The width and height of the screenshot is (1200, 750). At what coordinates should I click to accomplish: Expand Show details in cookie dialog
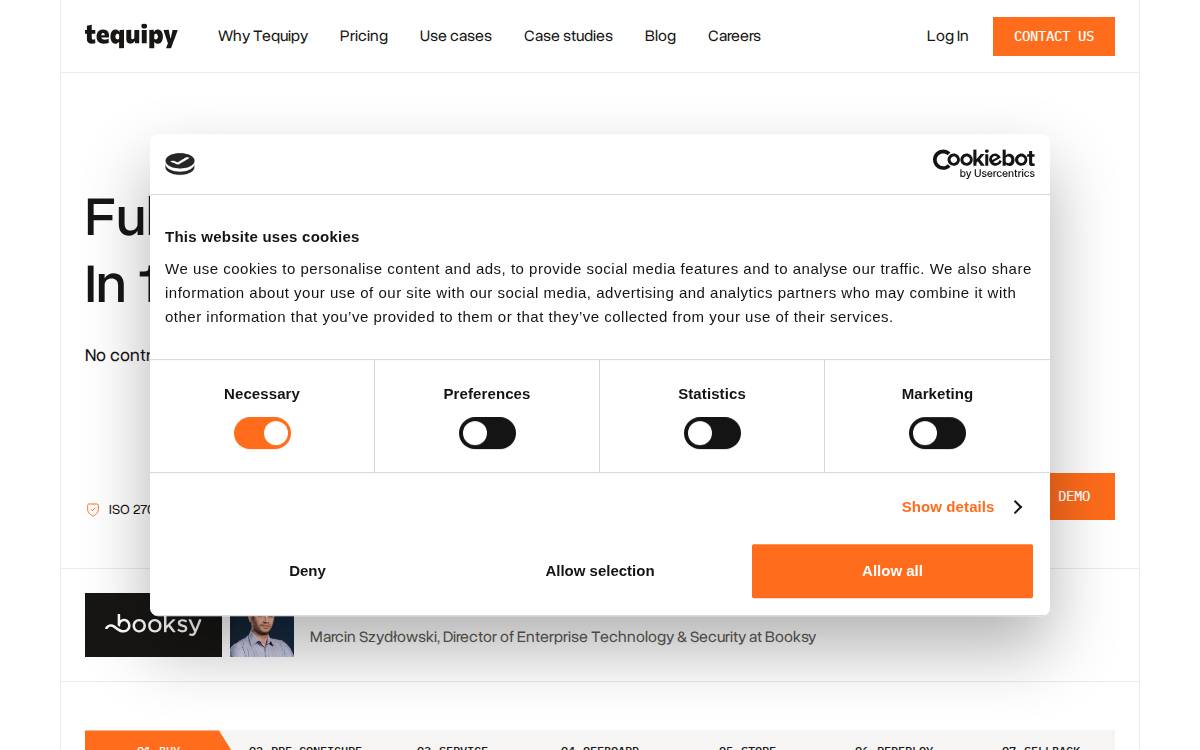(x=962, y=507)
